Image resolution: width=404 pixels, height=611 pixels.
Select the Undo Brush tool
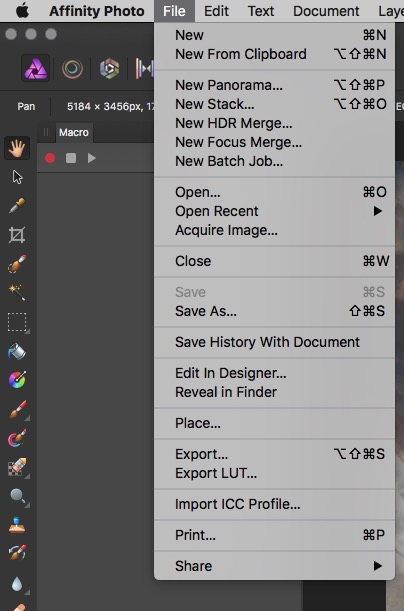click(17, 553)
